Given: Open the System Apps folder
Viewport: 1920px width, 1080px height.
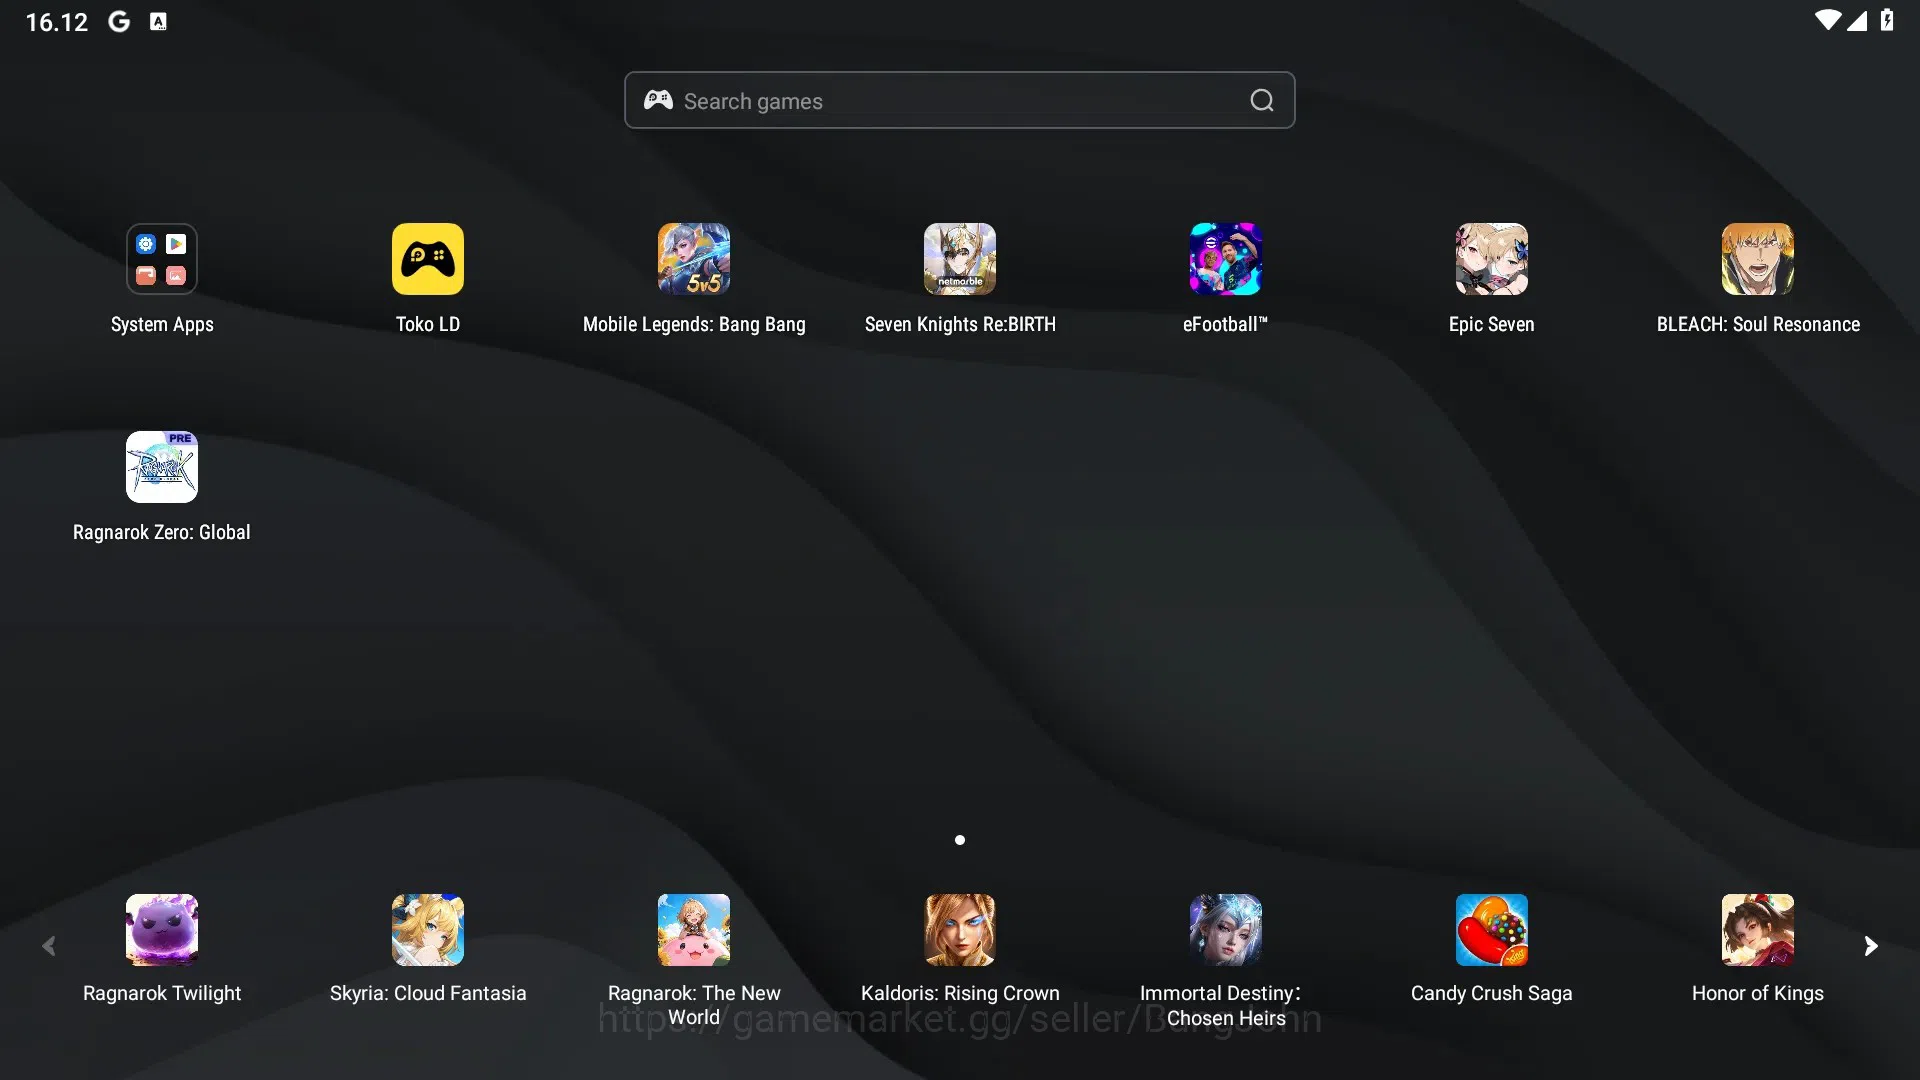Looking at the screenshot, I should point(162,259).
